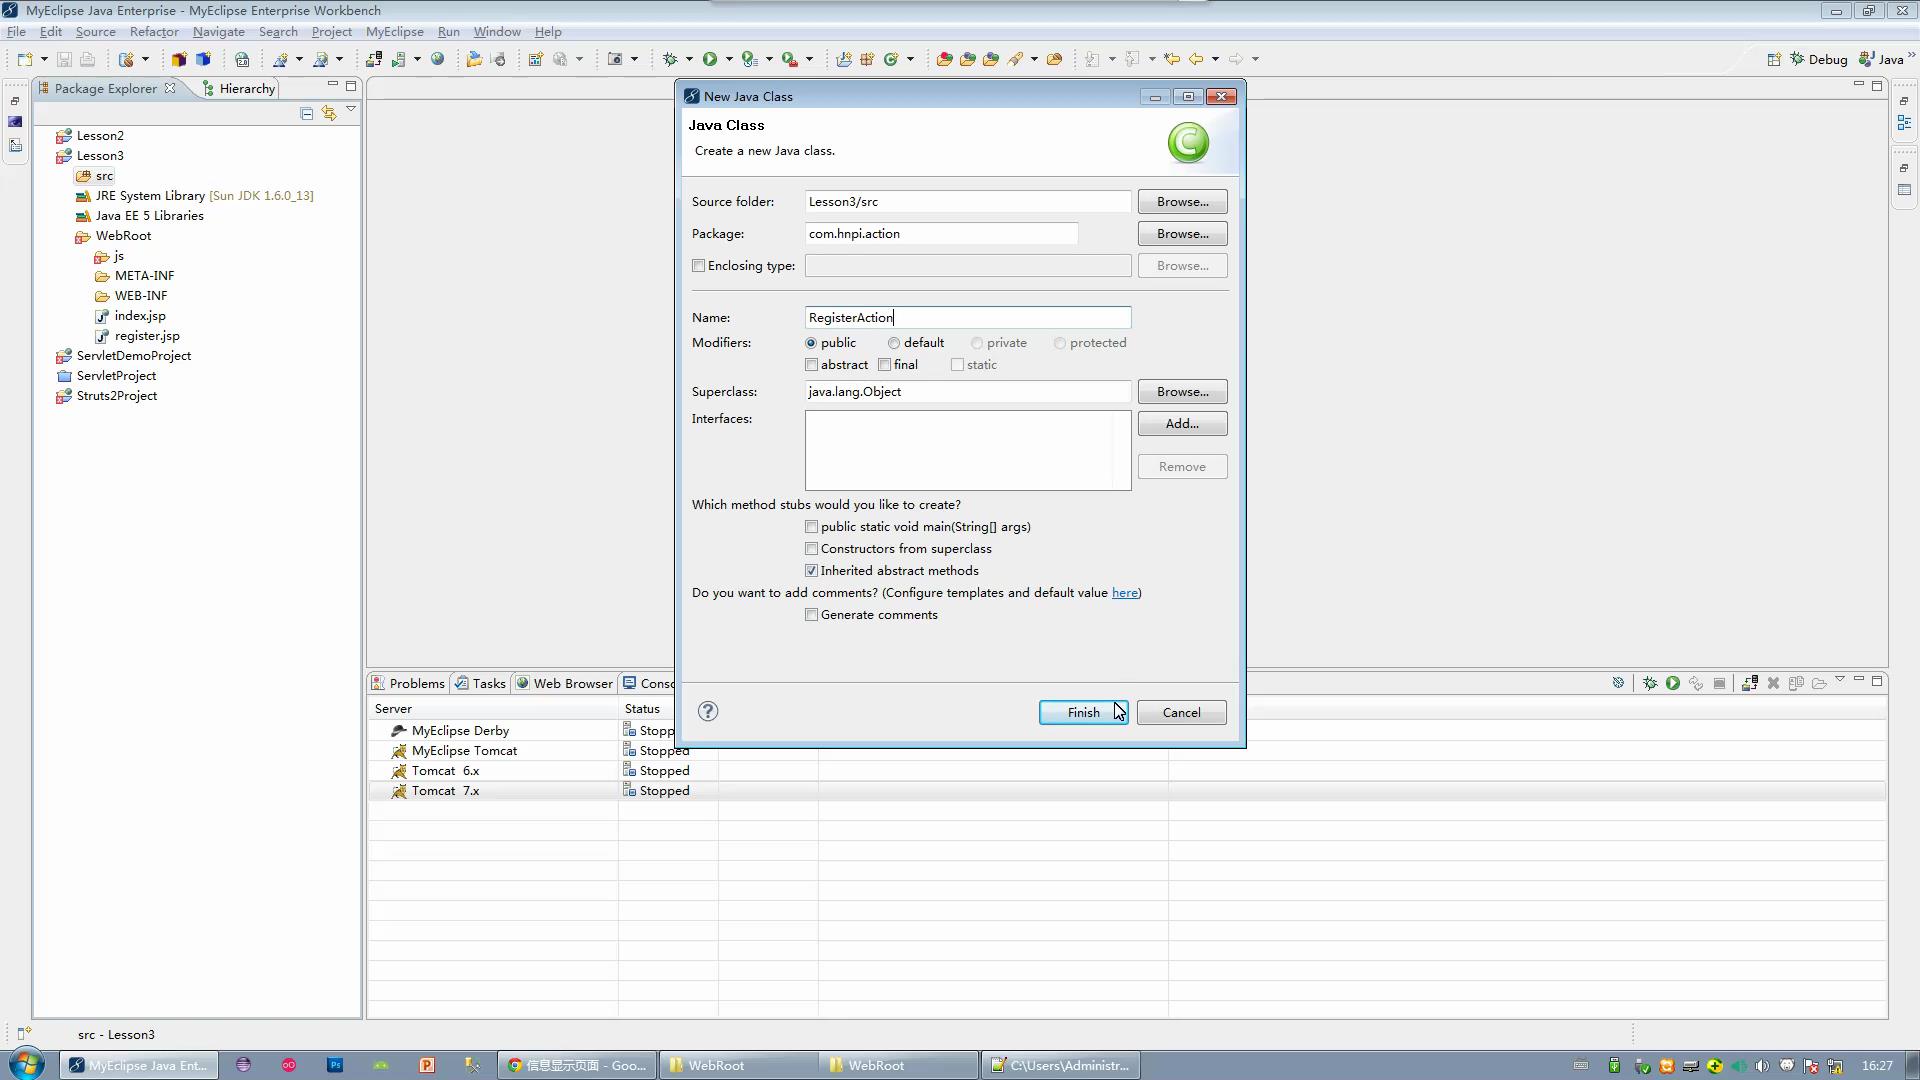
Task: Select register.jsp in Package Explorer
Action: 147,336
